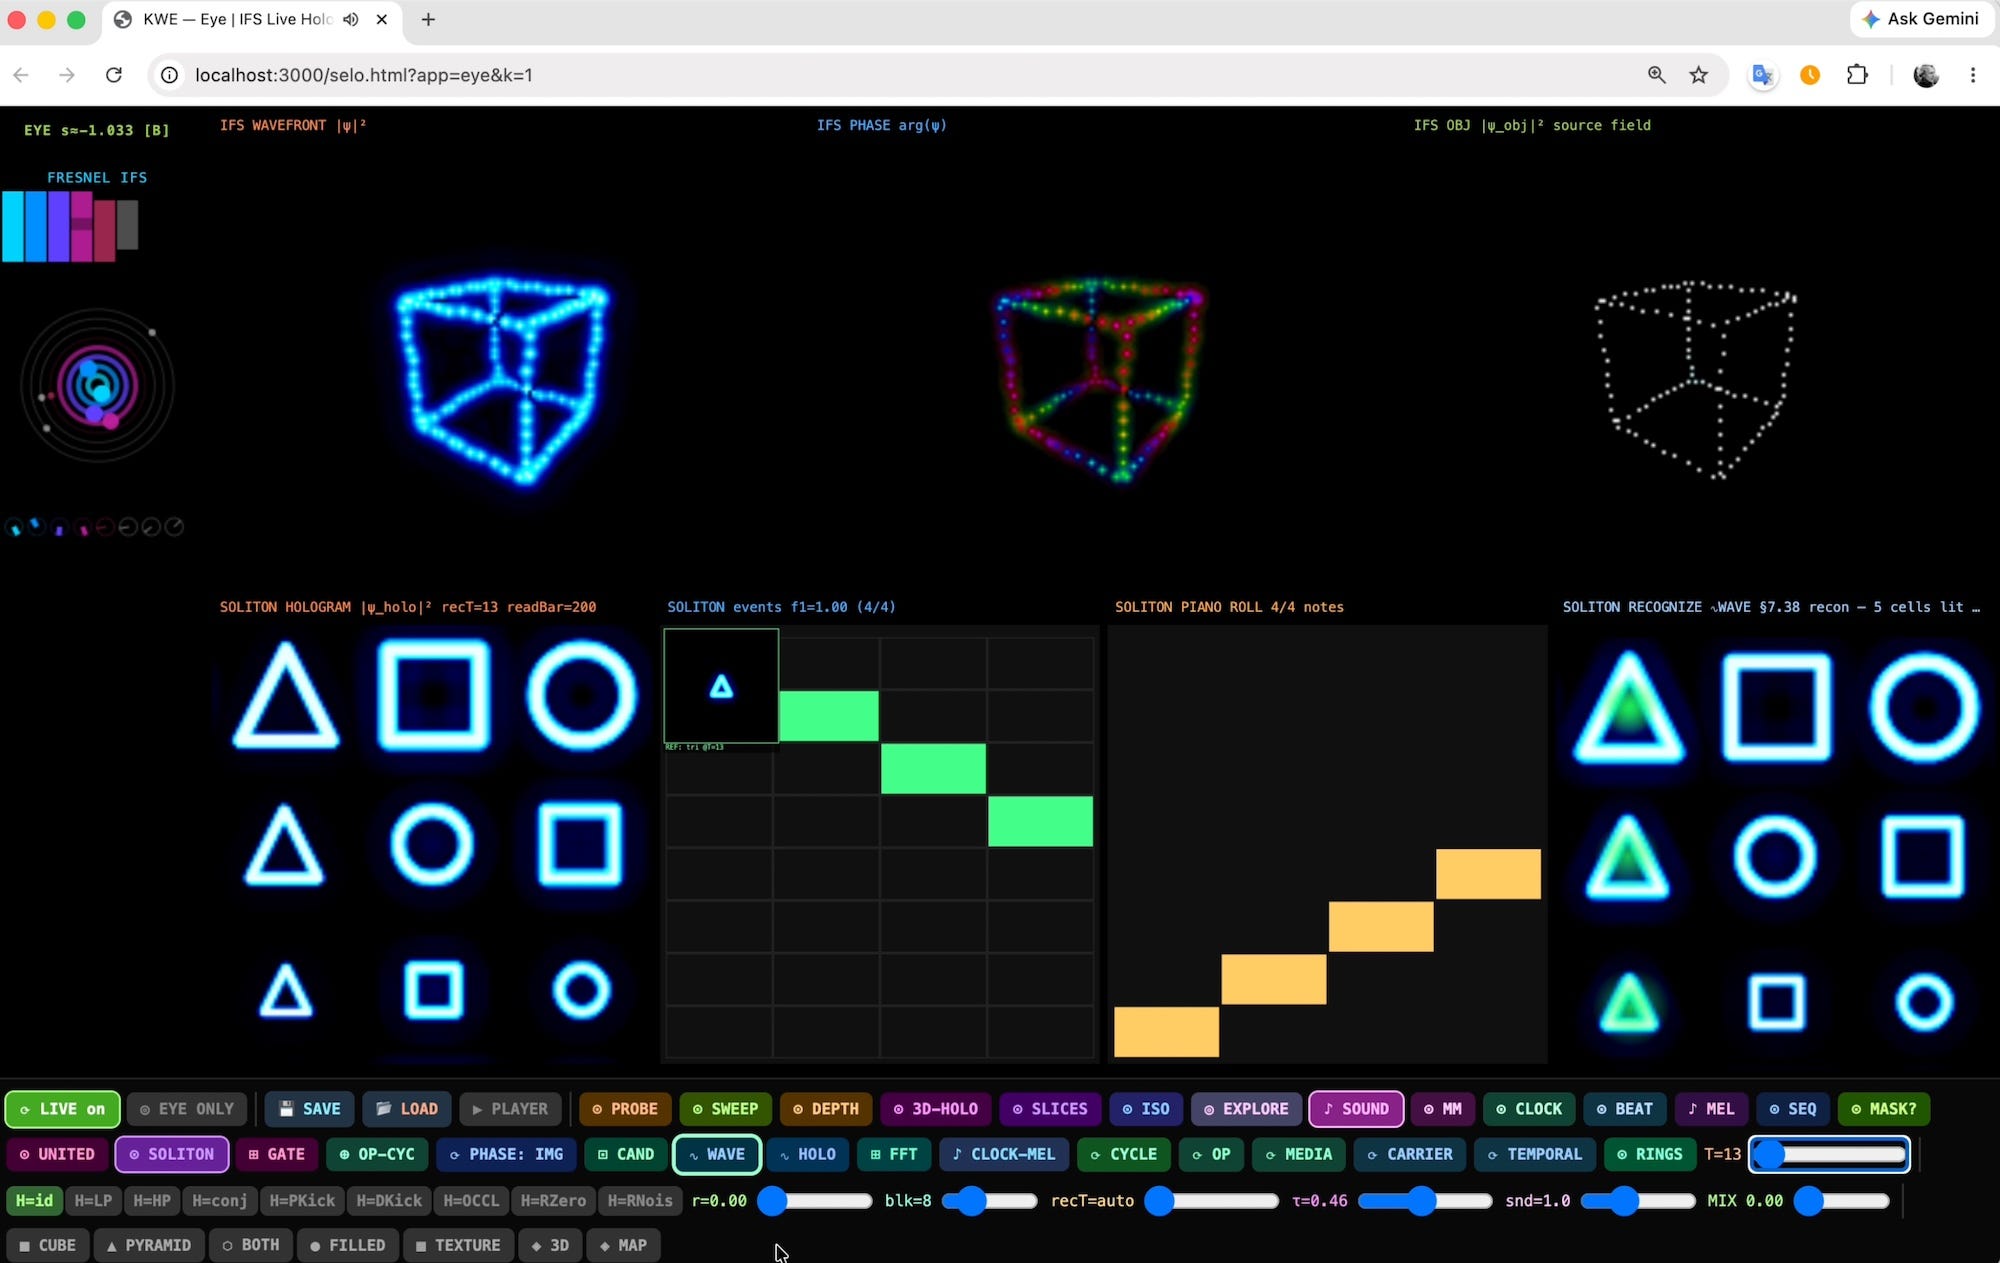Click the EXPLORE button
The width and height of the screenshot is (2000, 1263).
pos(1246,1109)
